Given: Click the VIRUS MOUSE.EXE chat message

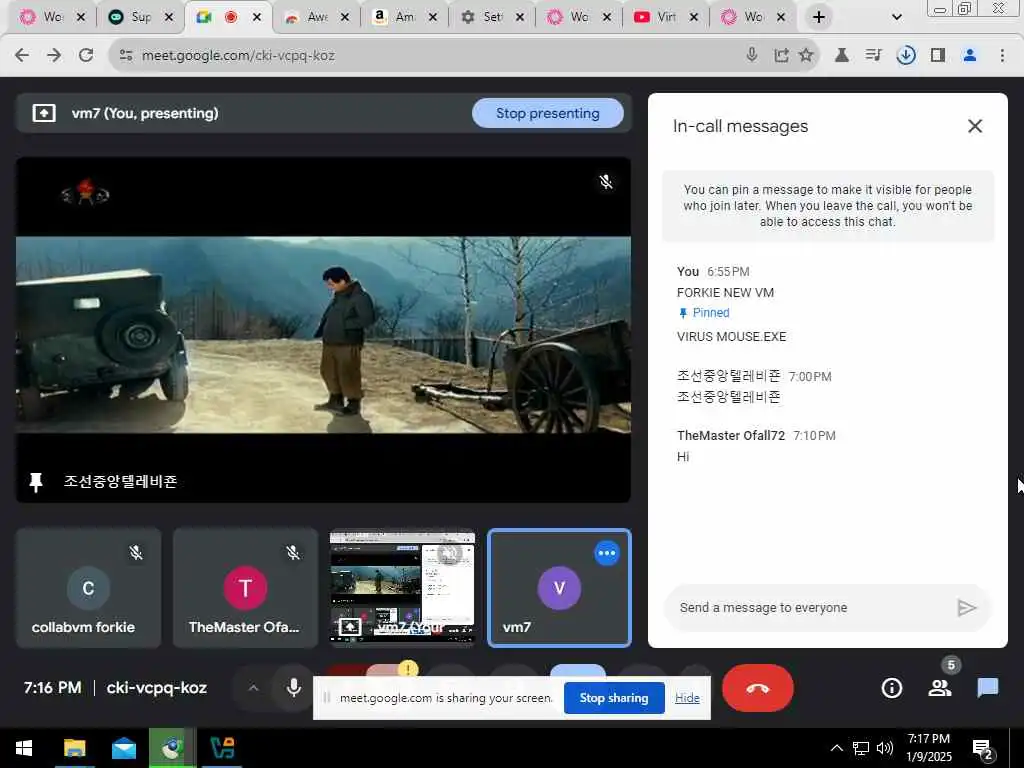Looking at the screenshot, I should [731, 337].
